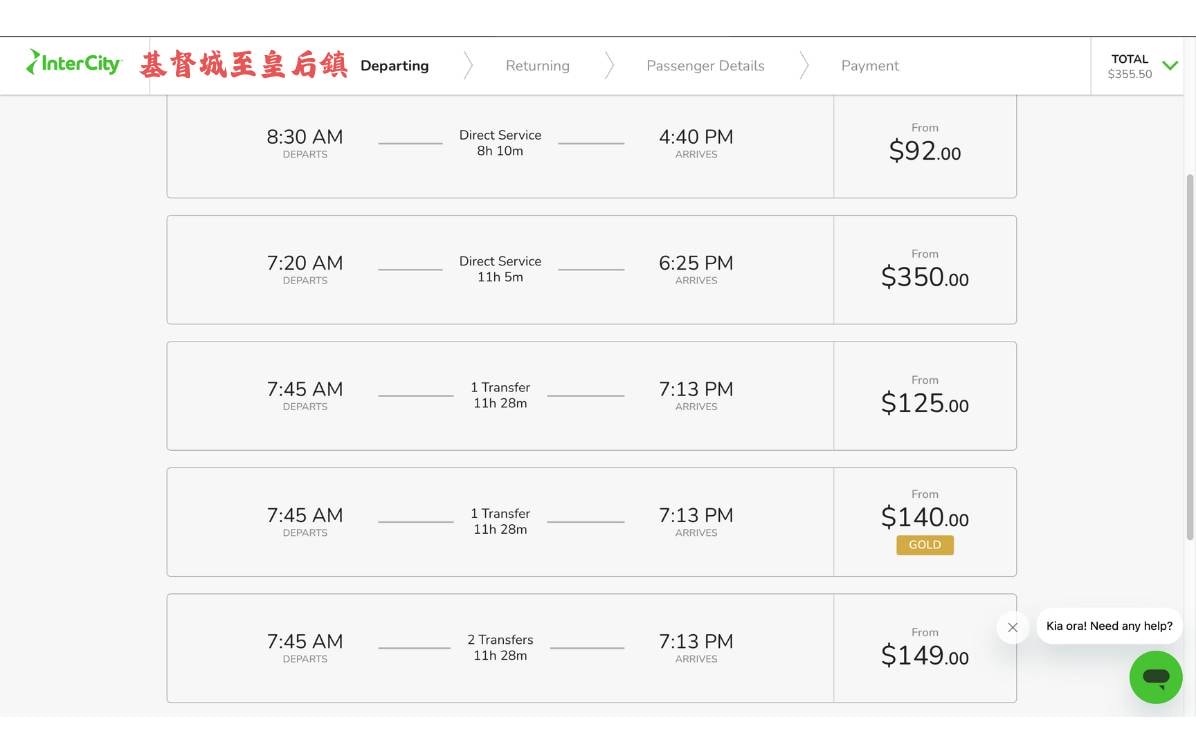Open the 'Kia ora! Need any help?' message

pyautogui.click(x=1109, y=626)
